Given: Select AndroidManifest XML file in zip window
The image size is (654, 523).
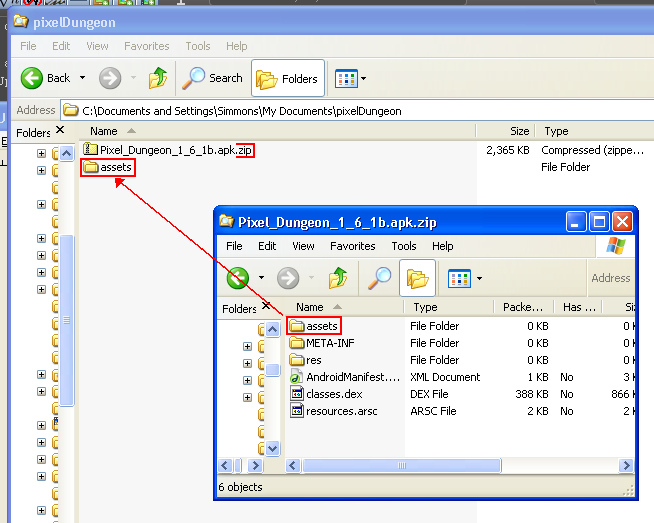Looking at the screenshot, I should pos(345,377).
